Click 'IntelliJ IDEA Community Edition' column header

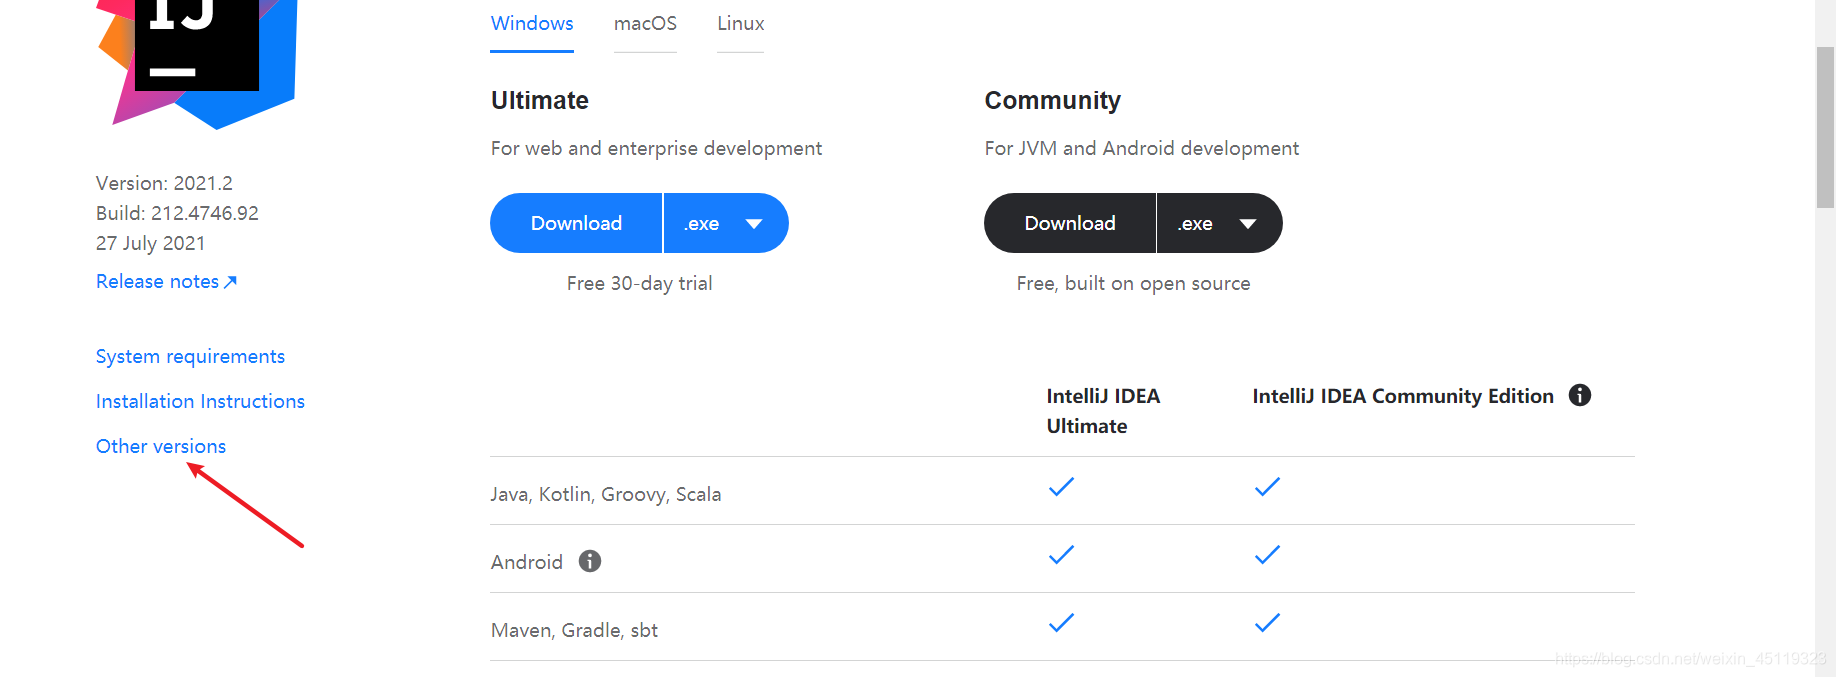pos(1403,396)
